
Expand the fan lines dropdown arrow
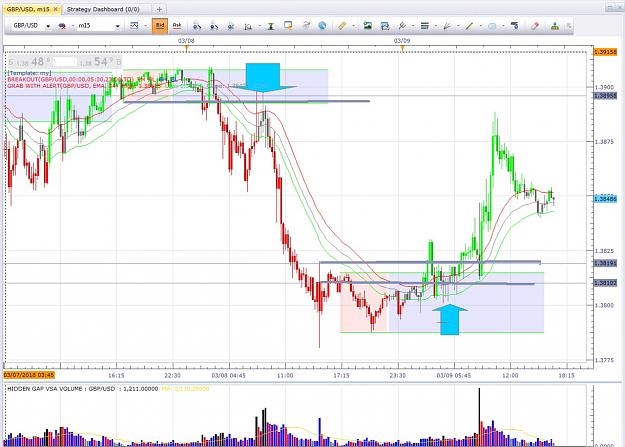click(x=458, y=26)
